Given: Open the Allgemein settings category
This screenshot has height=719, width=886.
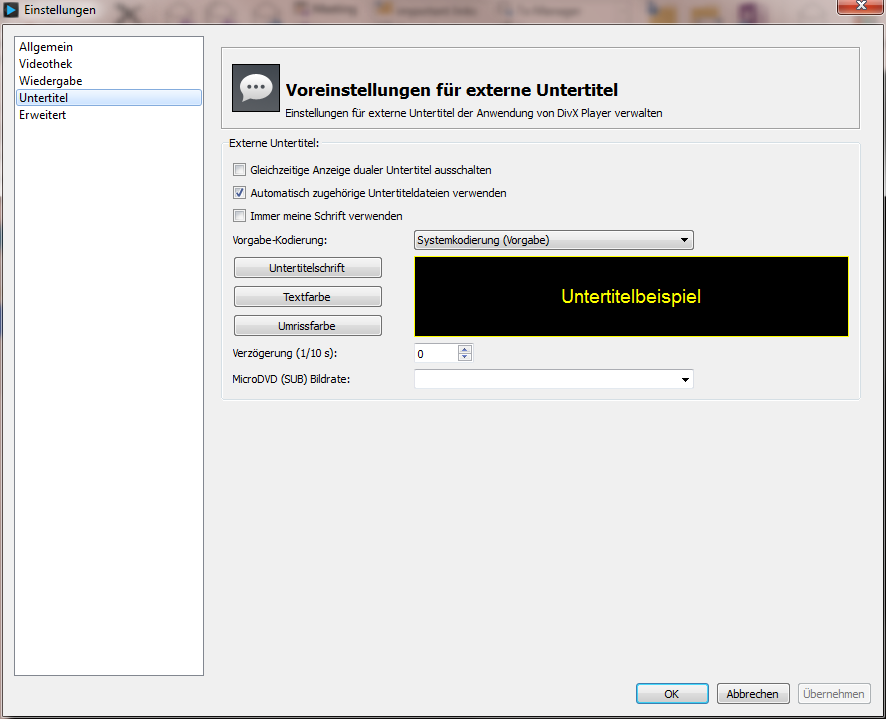Looking at the screenshot, I should point(108,47).
